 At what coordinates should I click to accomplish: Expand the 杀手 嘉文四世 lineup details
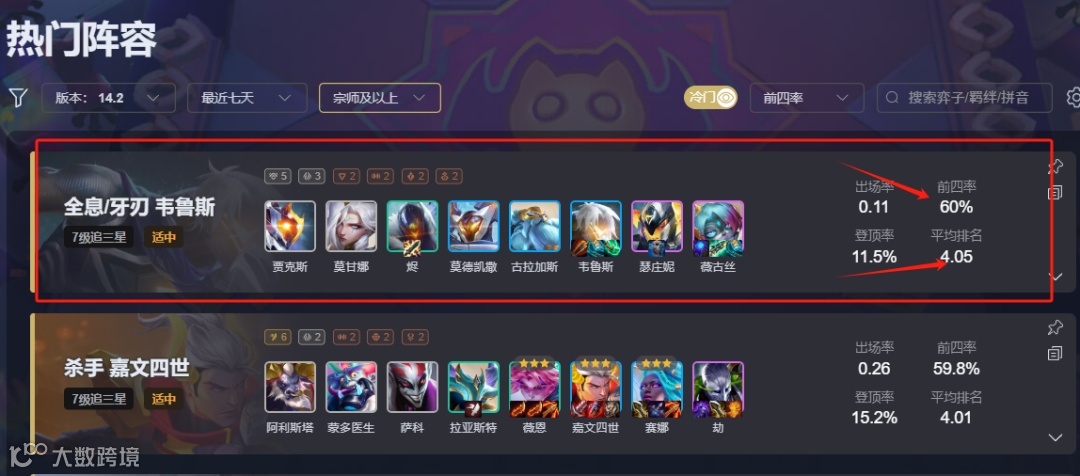tap(1055, 437)
